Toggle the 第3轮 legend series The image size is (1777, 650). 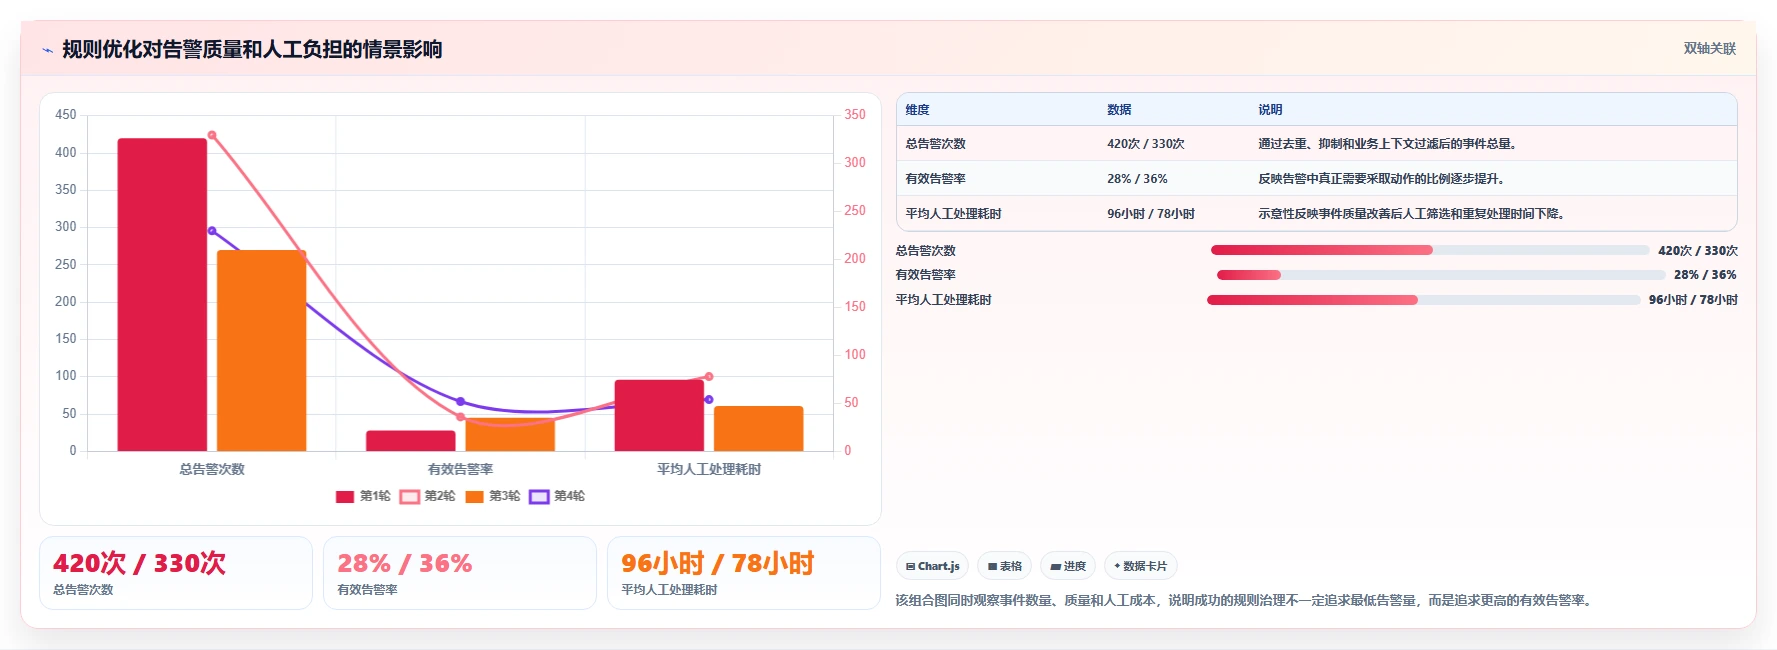pos(492,496)
